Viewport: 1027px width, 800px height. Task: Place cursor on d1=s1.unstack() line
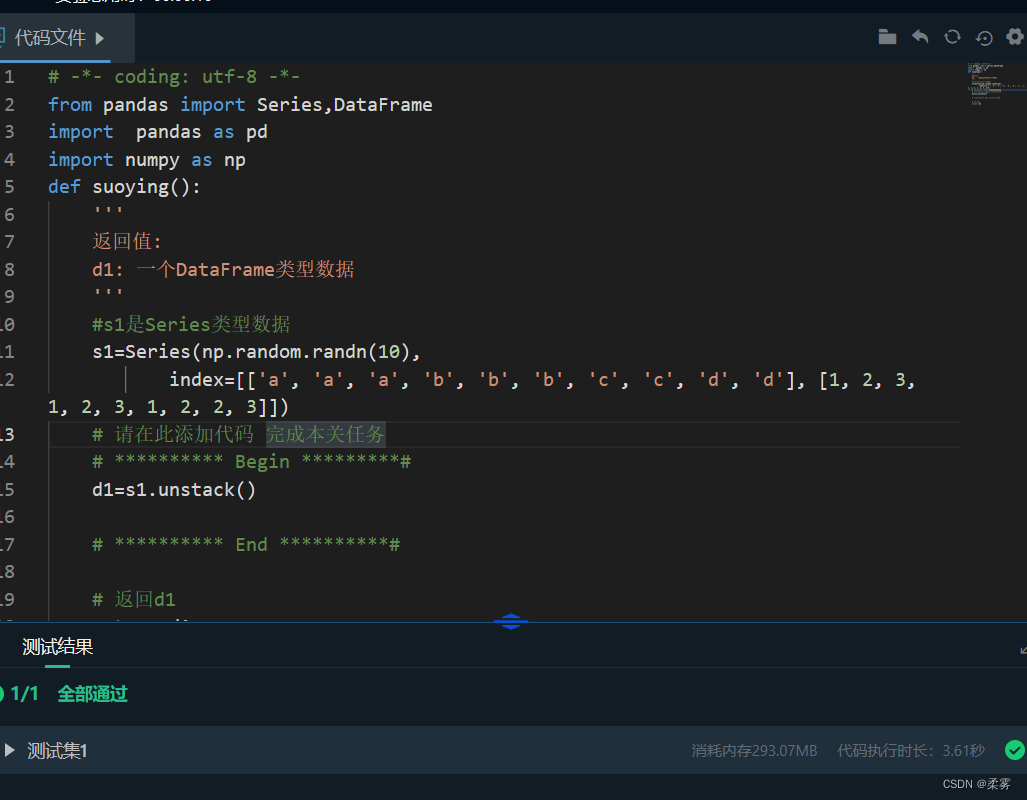point(174,489)
